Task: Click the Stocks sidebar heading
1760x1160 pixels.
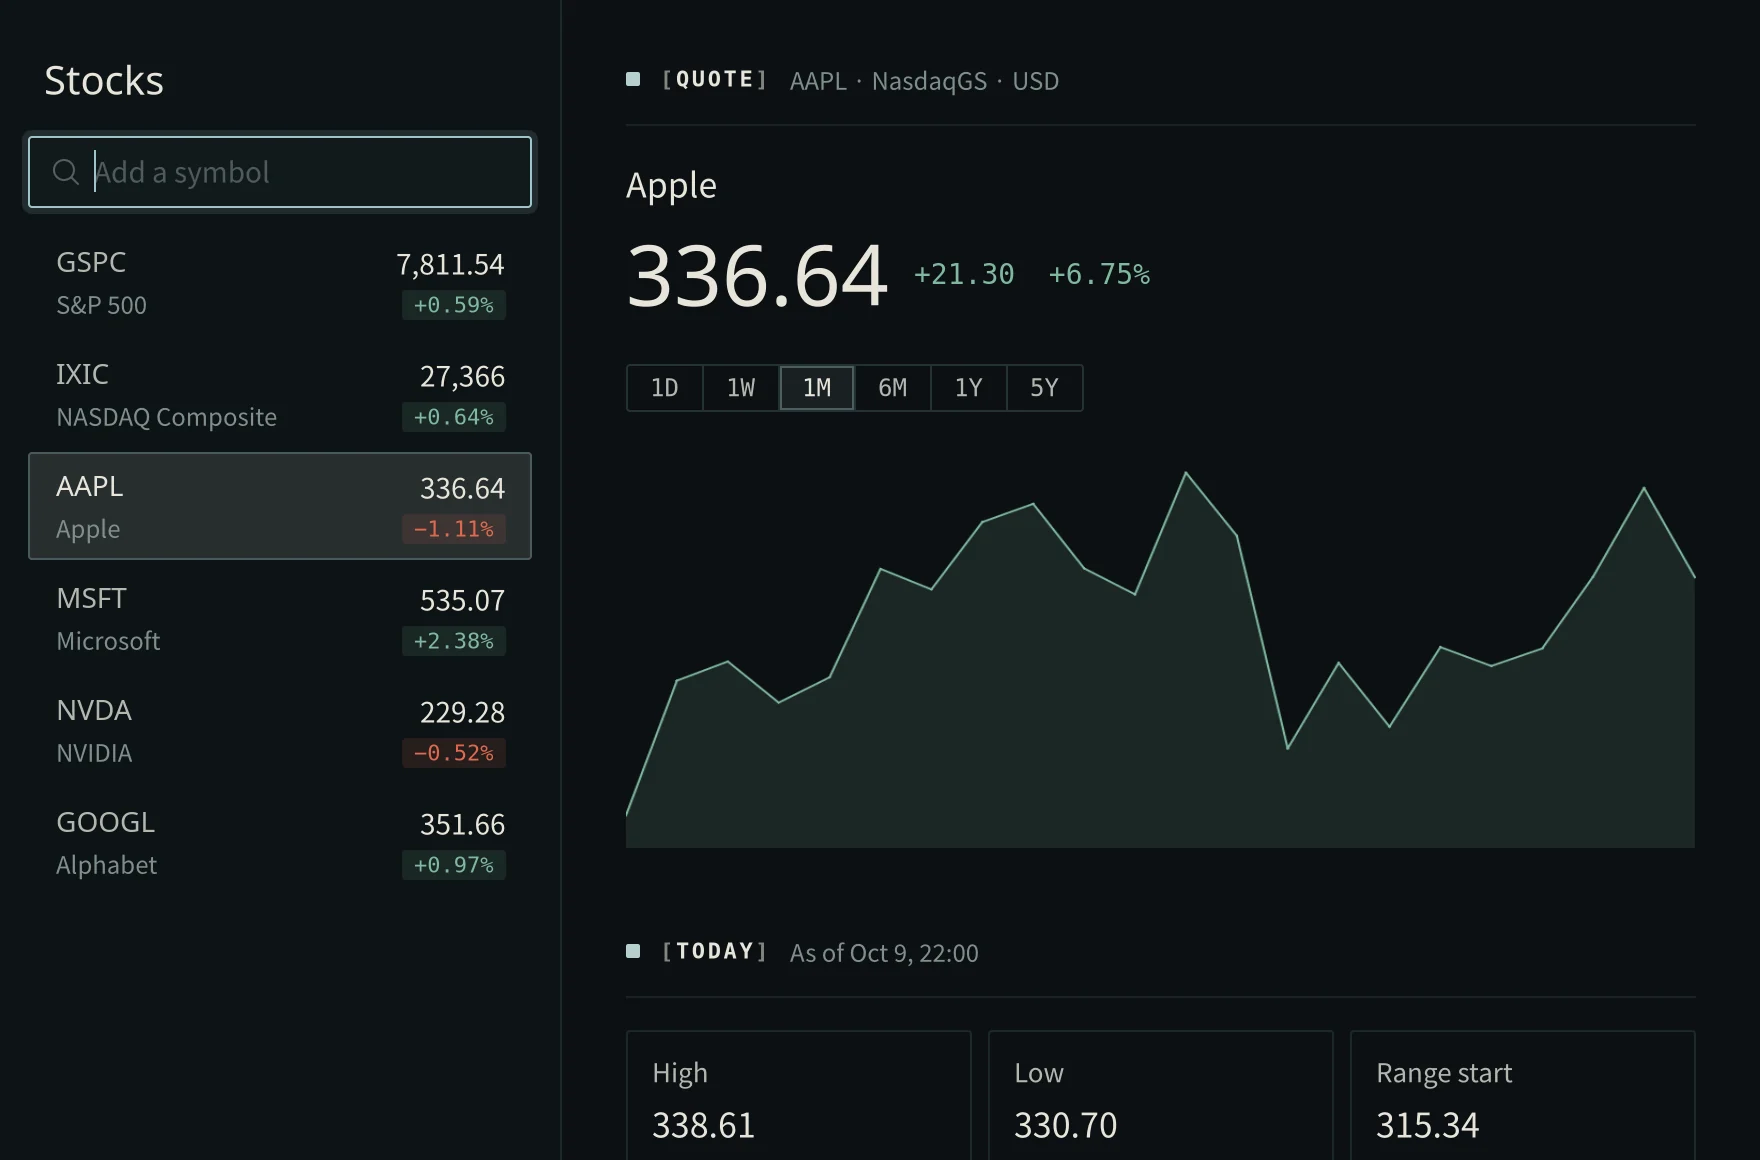Action: pyautogui.click(x=104, y=81)
